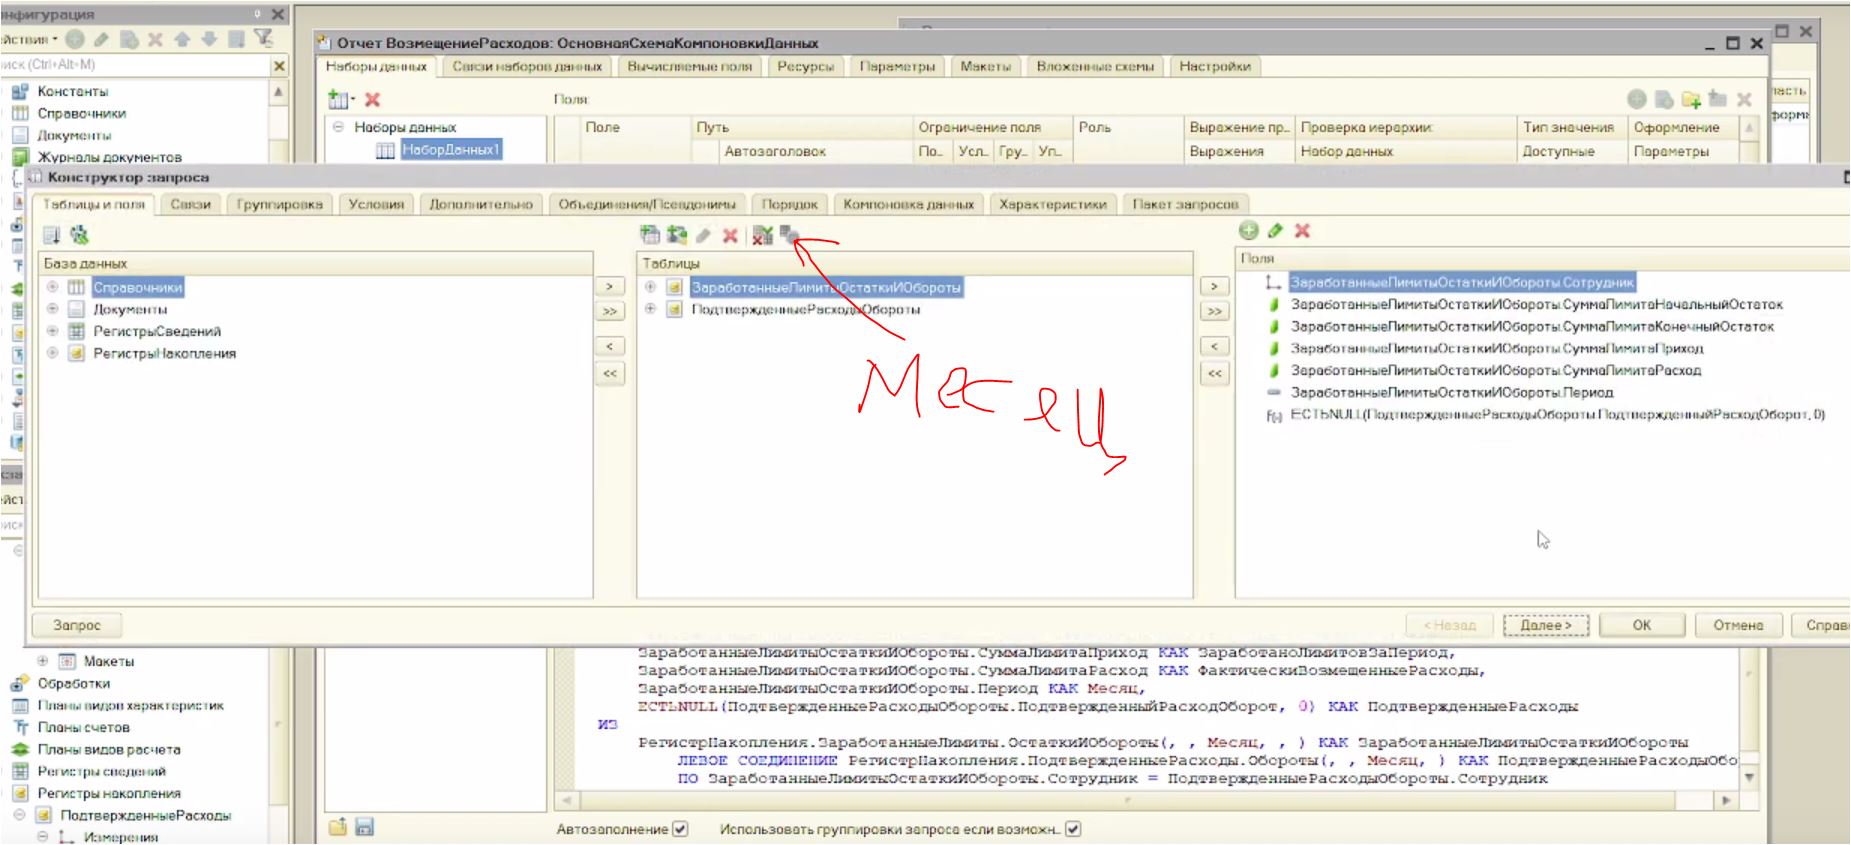Viewport: 1851px width, 845px height.
Task: Click filter funnel icon in configuration toolbar
Action: pyautogui.click(x=263, y=38)
